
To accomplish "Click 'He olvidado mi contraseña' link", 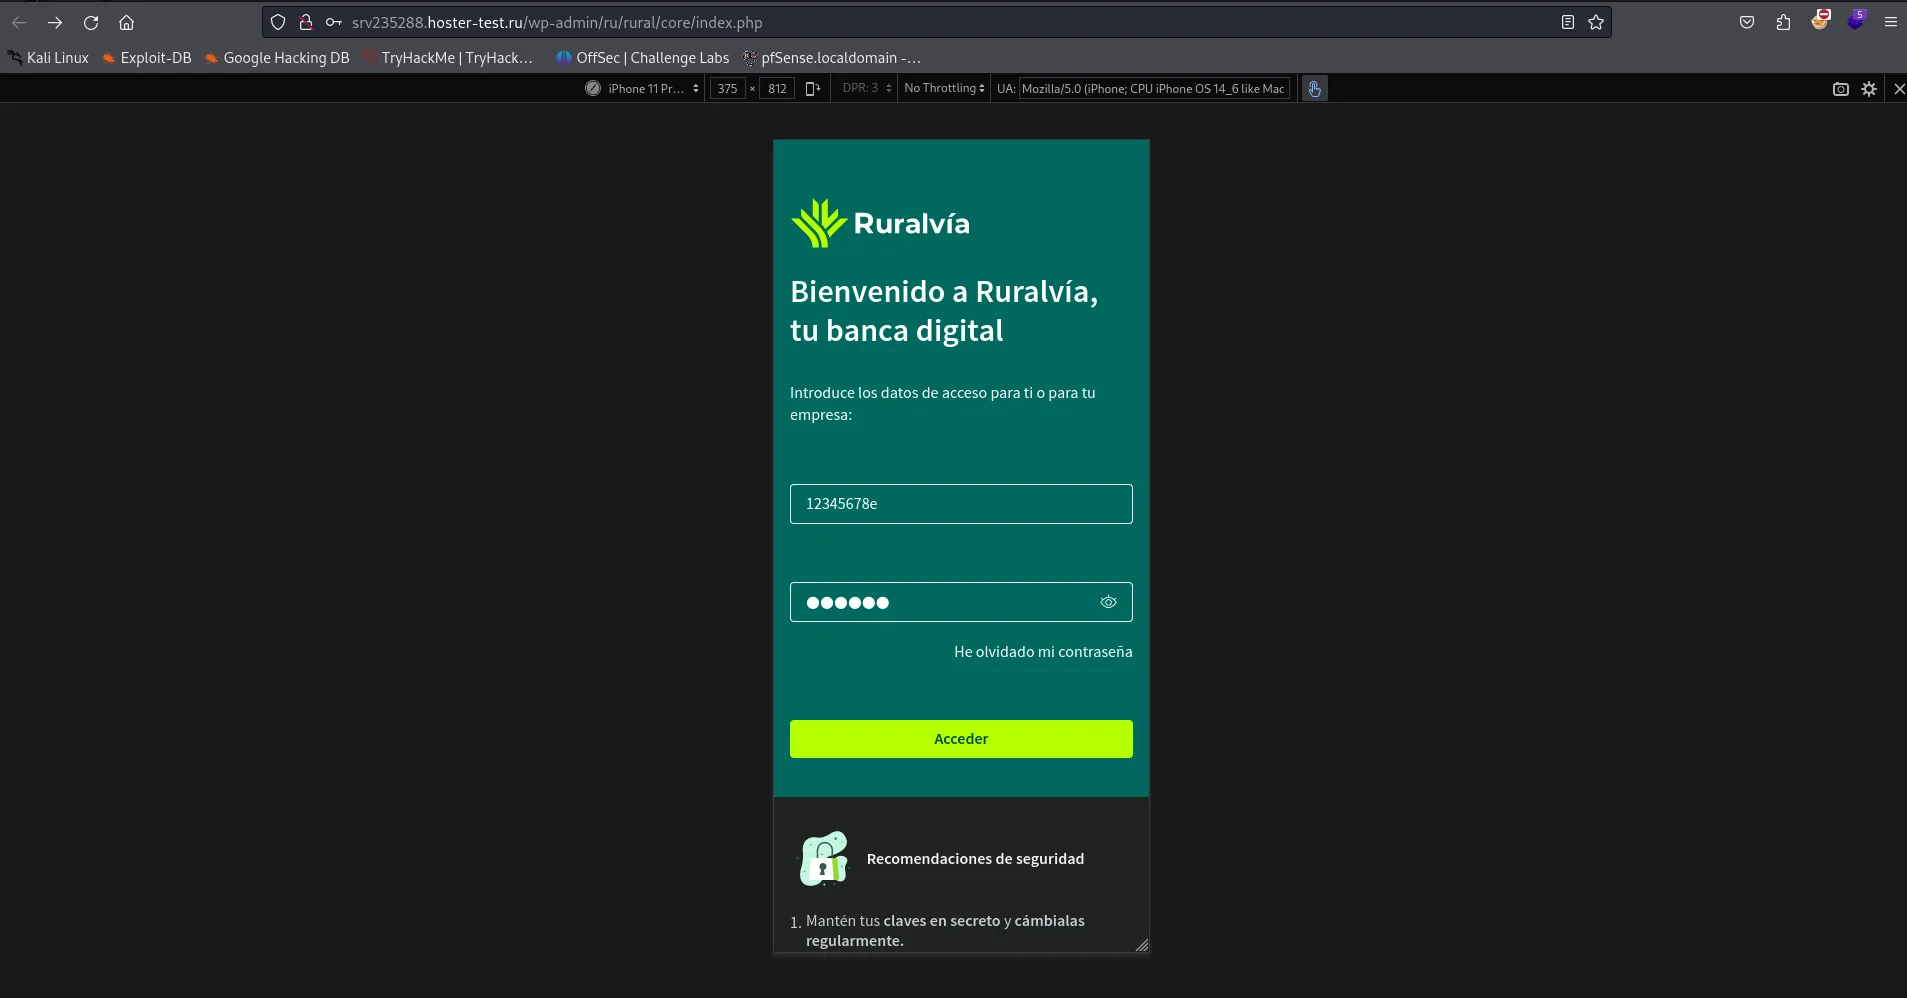I will 1043,652.
